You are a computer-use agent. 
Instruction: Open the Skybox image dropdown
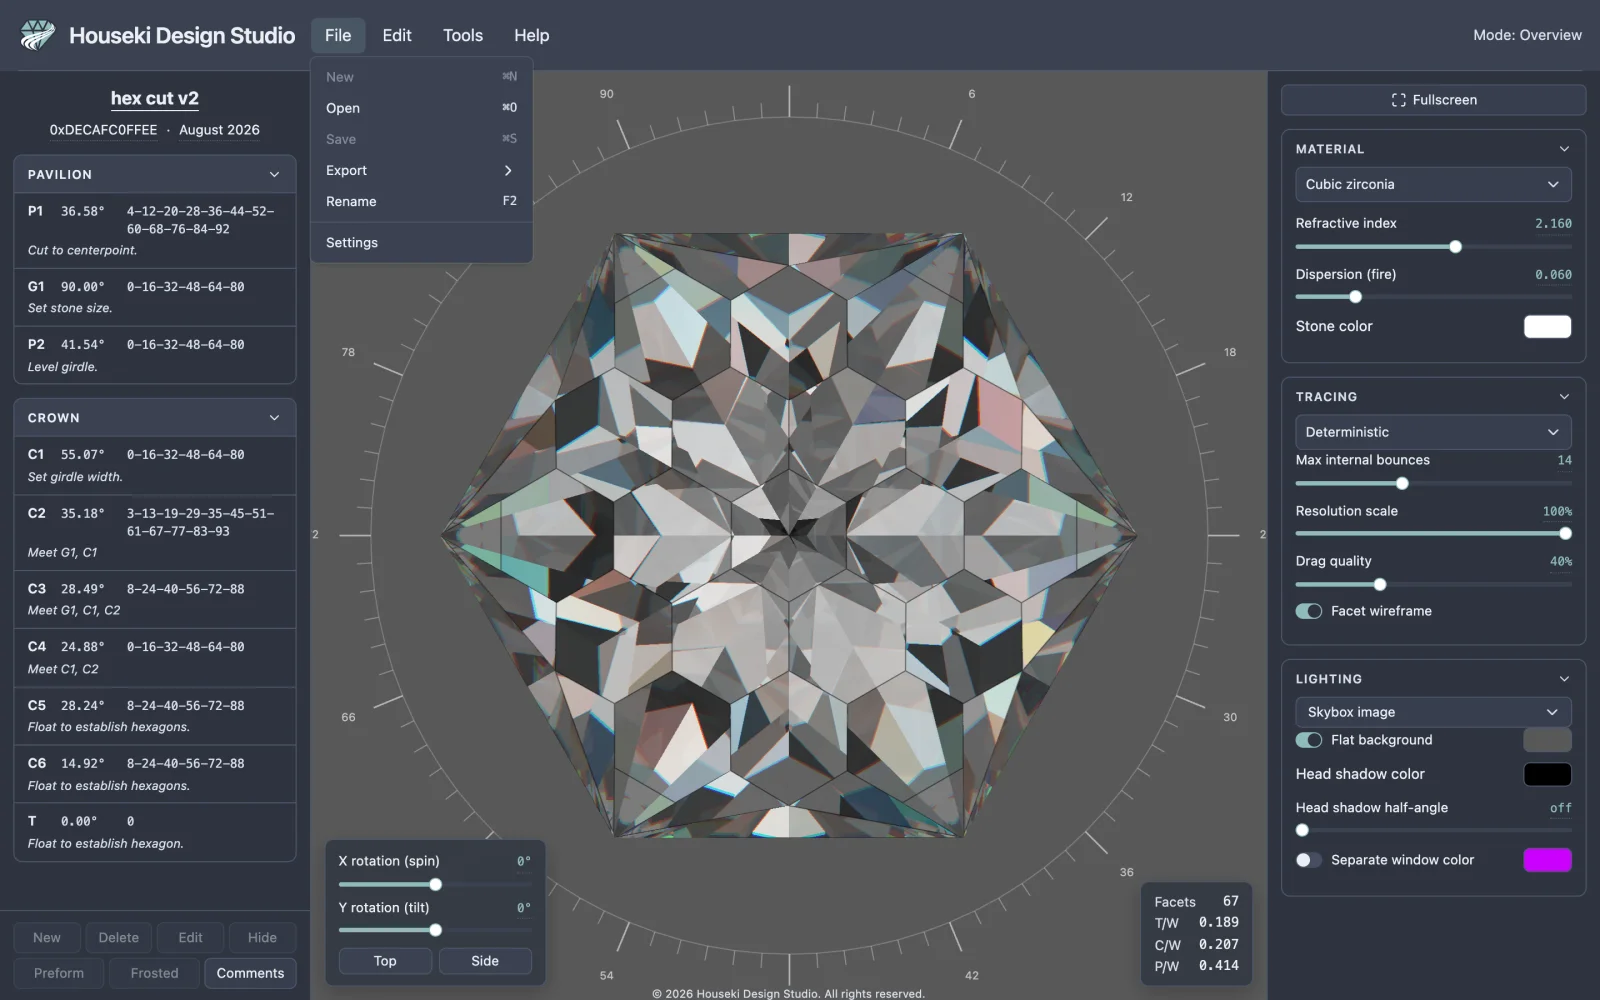pyautogui.click(x=1433, y=712)
